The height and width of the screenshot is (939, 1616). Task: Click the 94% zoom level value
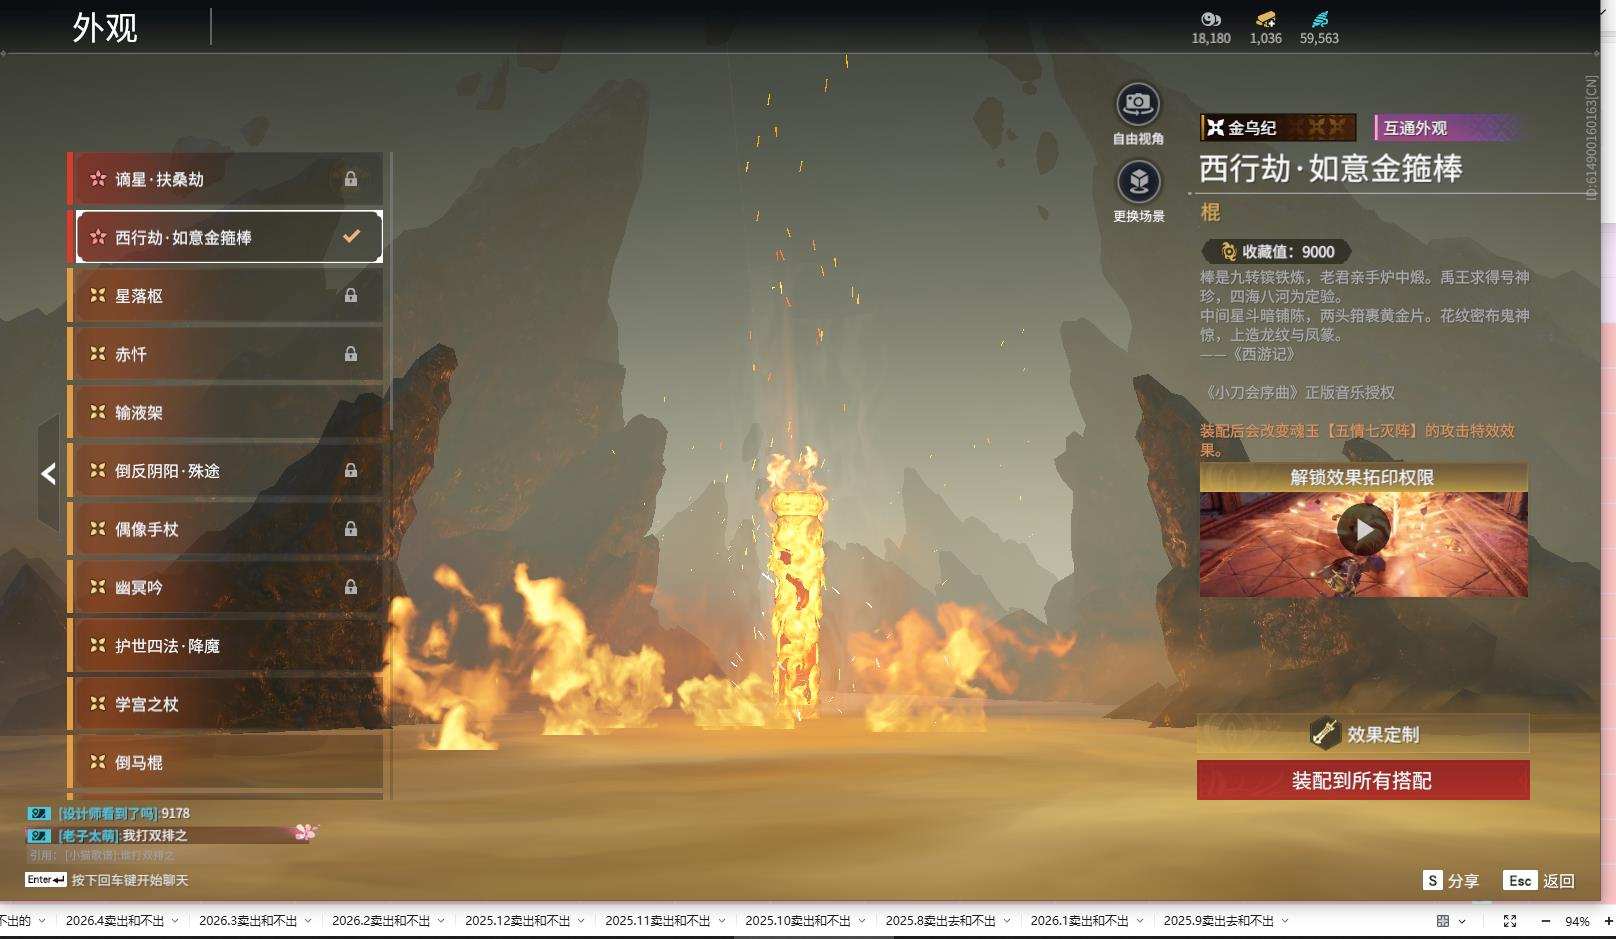(1577, 921)
